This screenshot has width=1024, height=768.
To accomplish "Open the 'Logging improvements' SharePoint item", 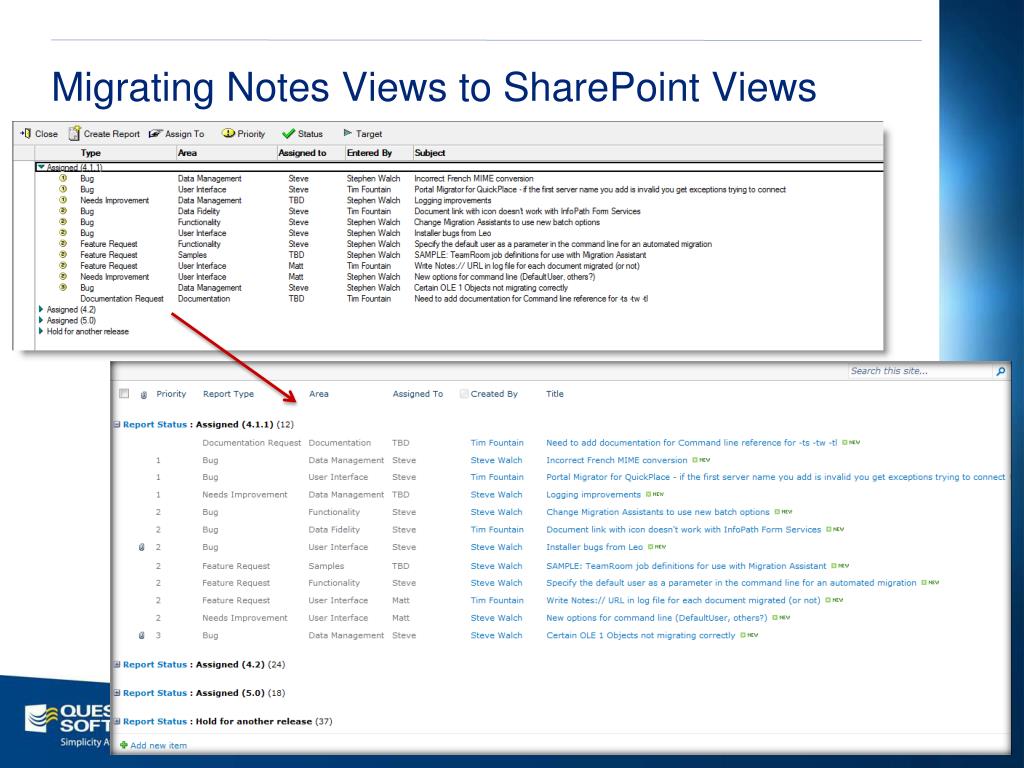I will coord(594,495).
